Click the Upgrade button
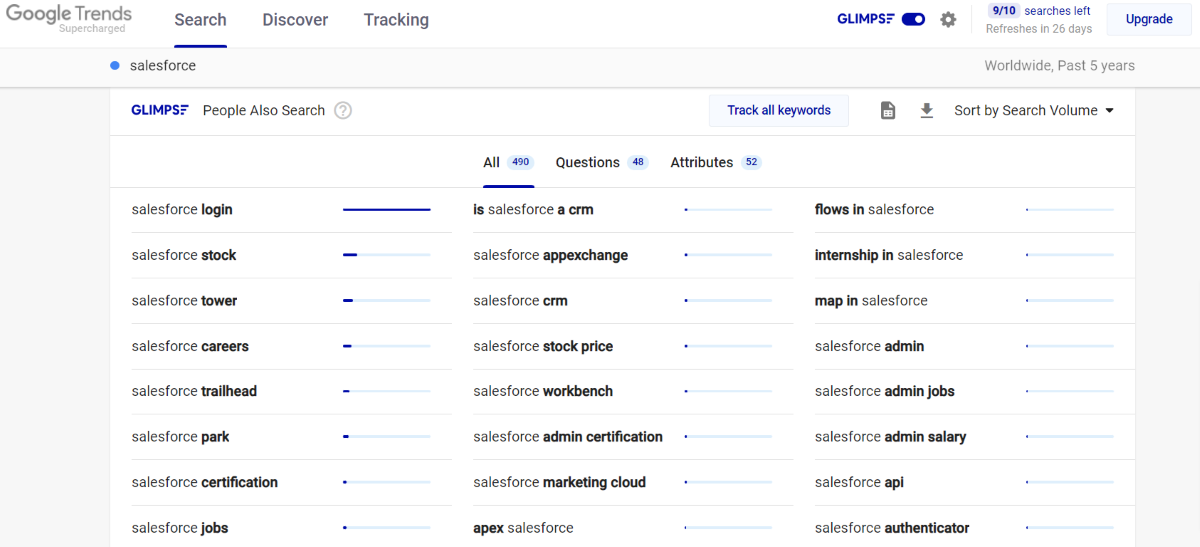 pyautogui.click(x=1149, y=19)
